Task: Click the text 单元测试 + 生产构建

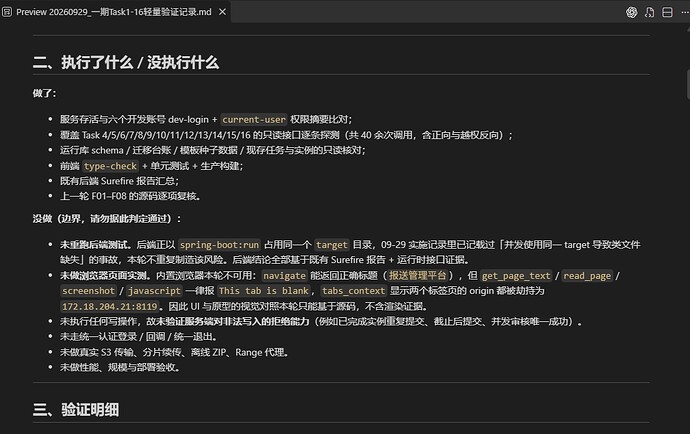Action: click(x=197, y=166)
